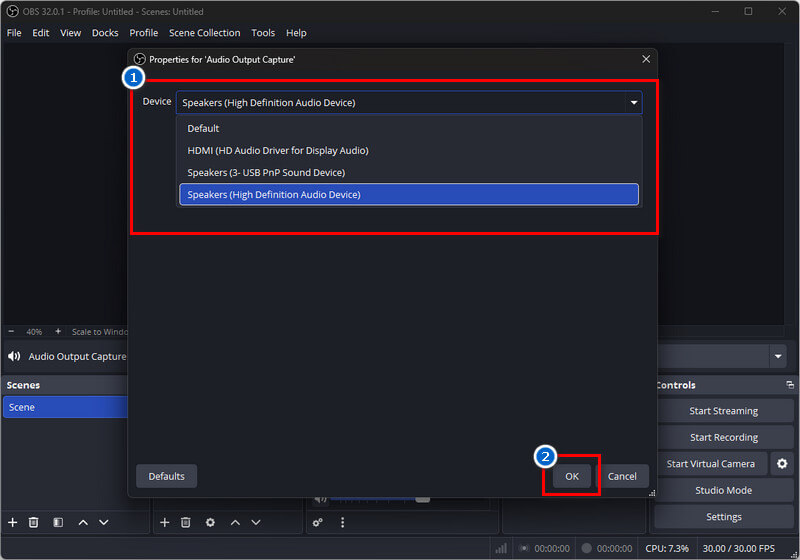
Task: Open the View menu
Action: (70, 33)
